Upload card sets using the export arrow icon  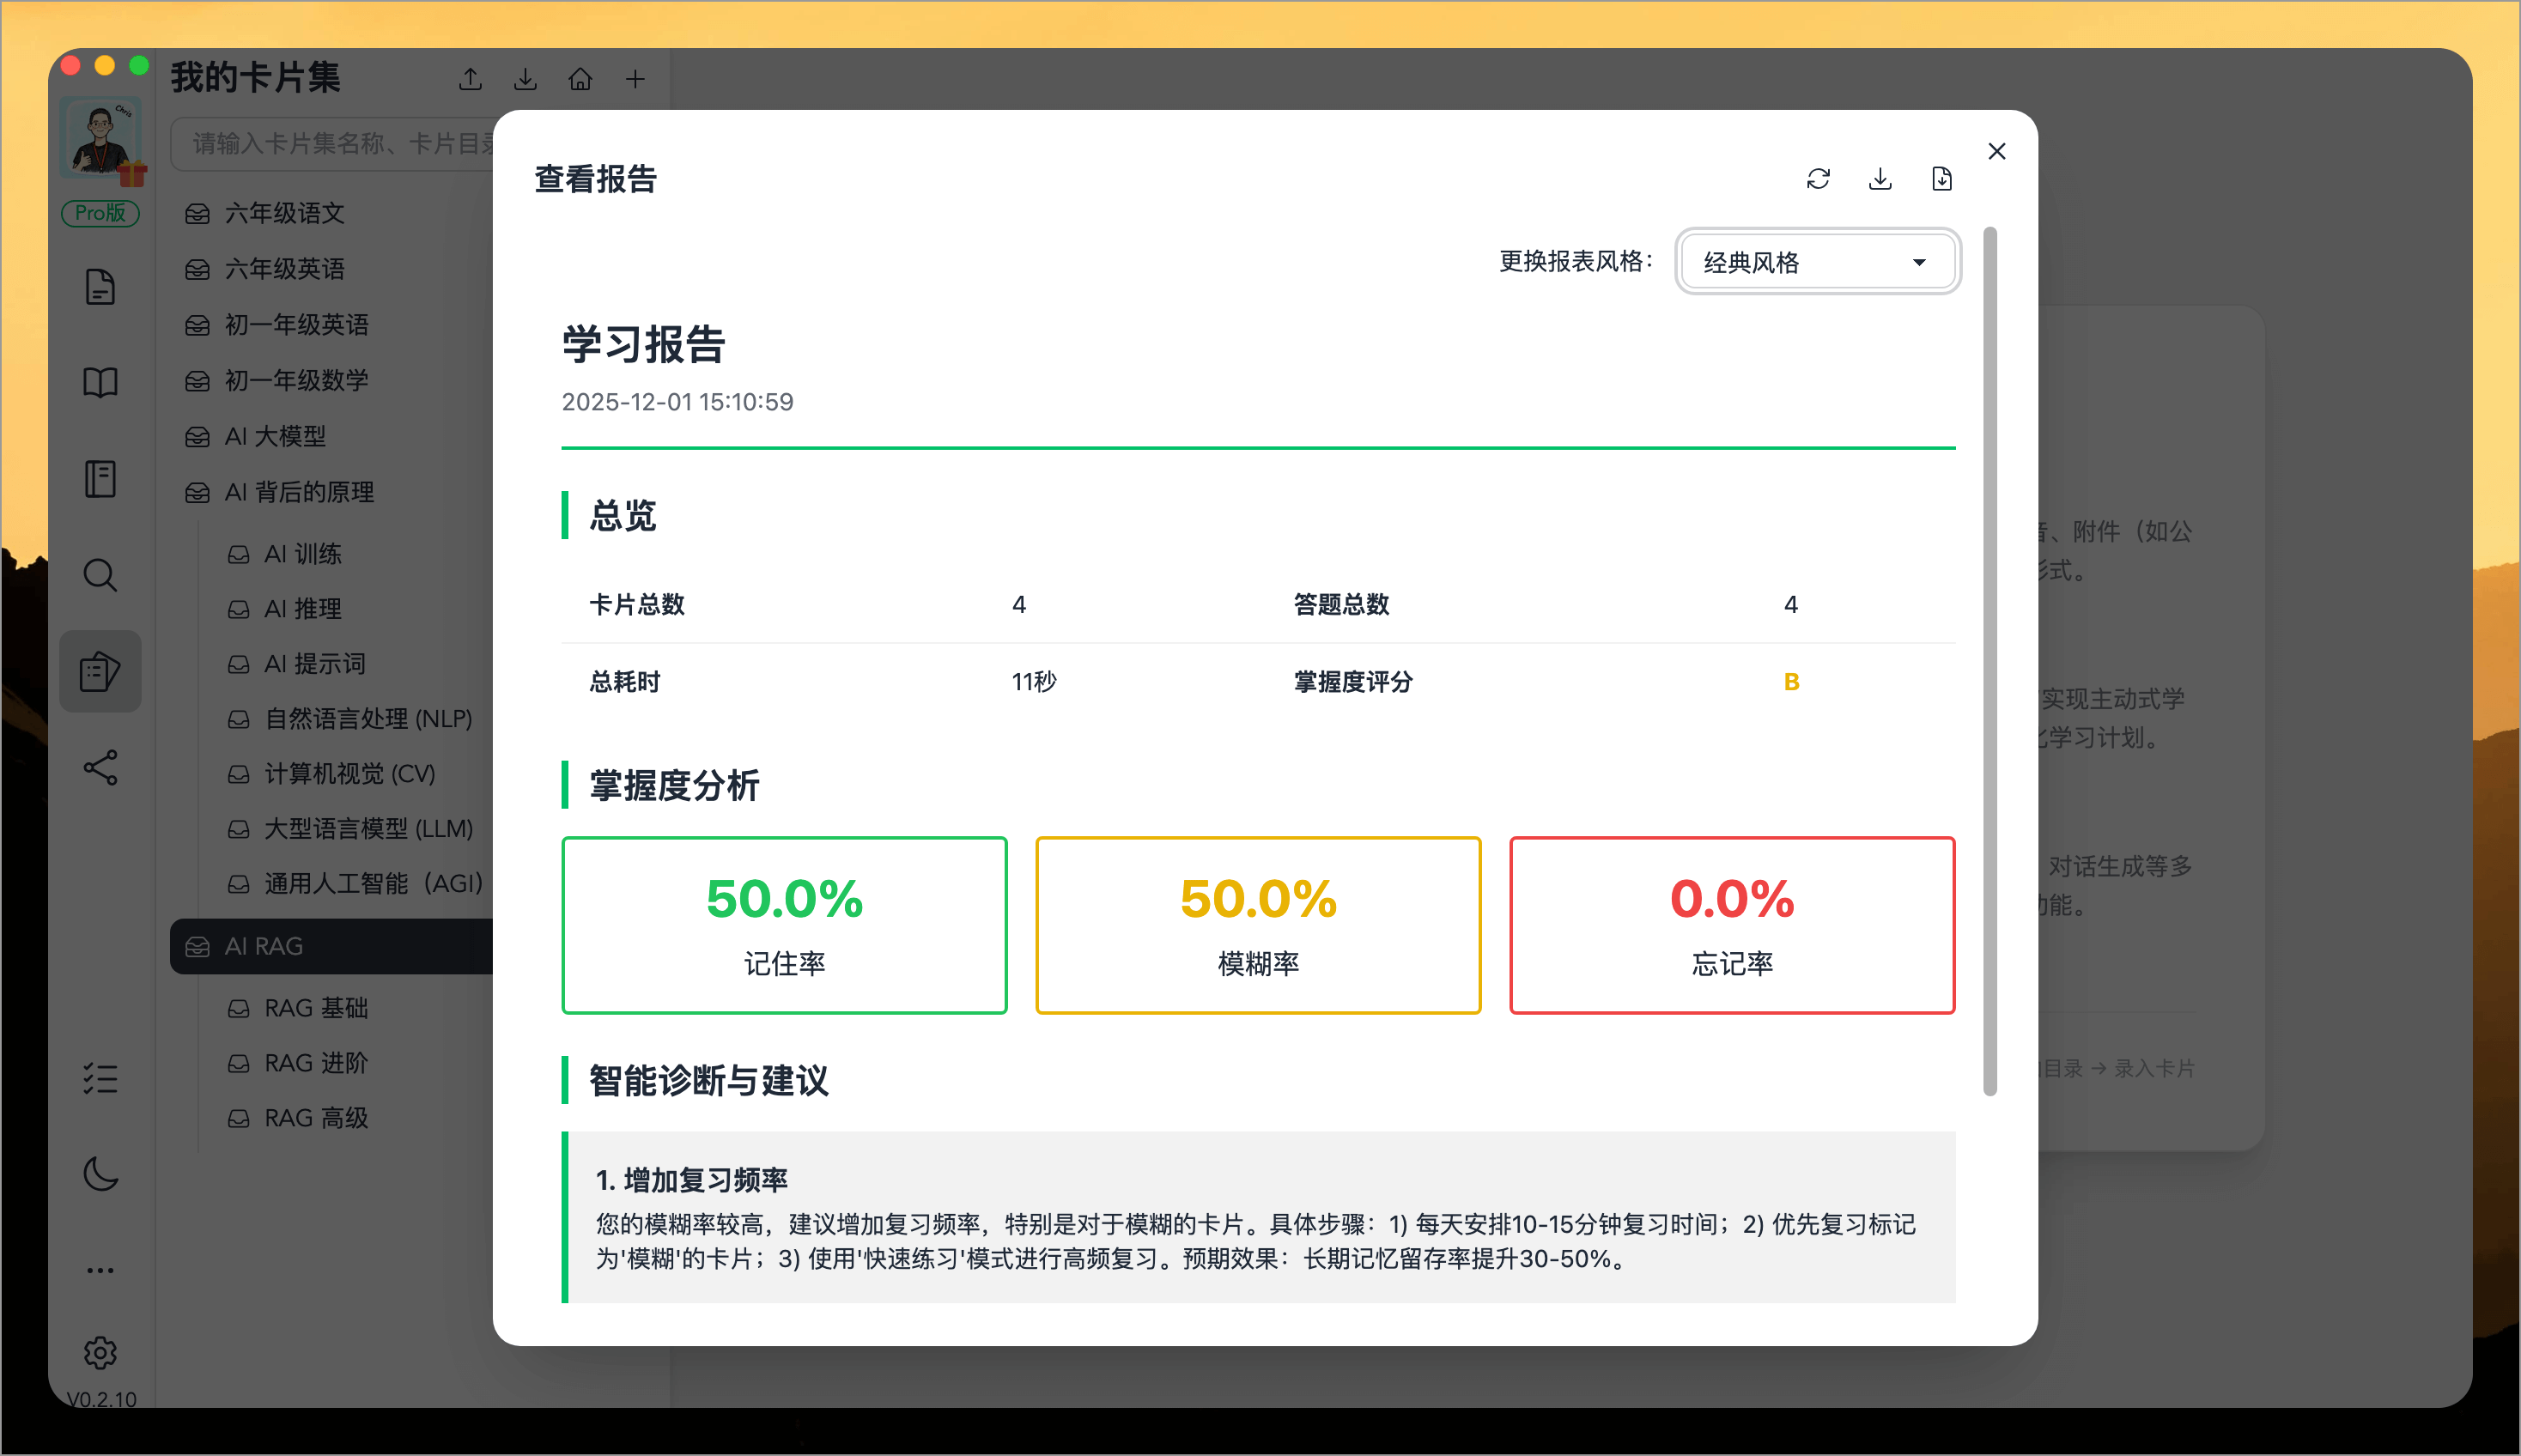pos(470,79)
